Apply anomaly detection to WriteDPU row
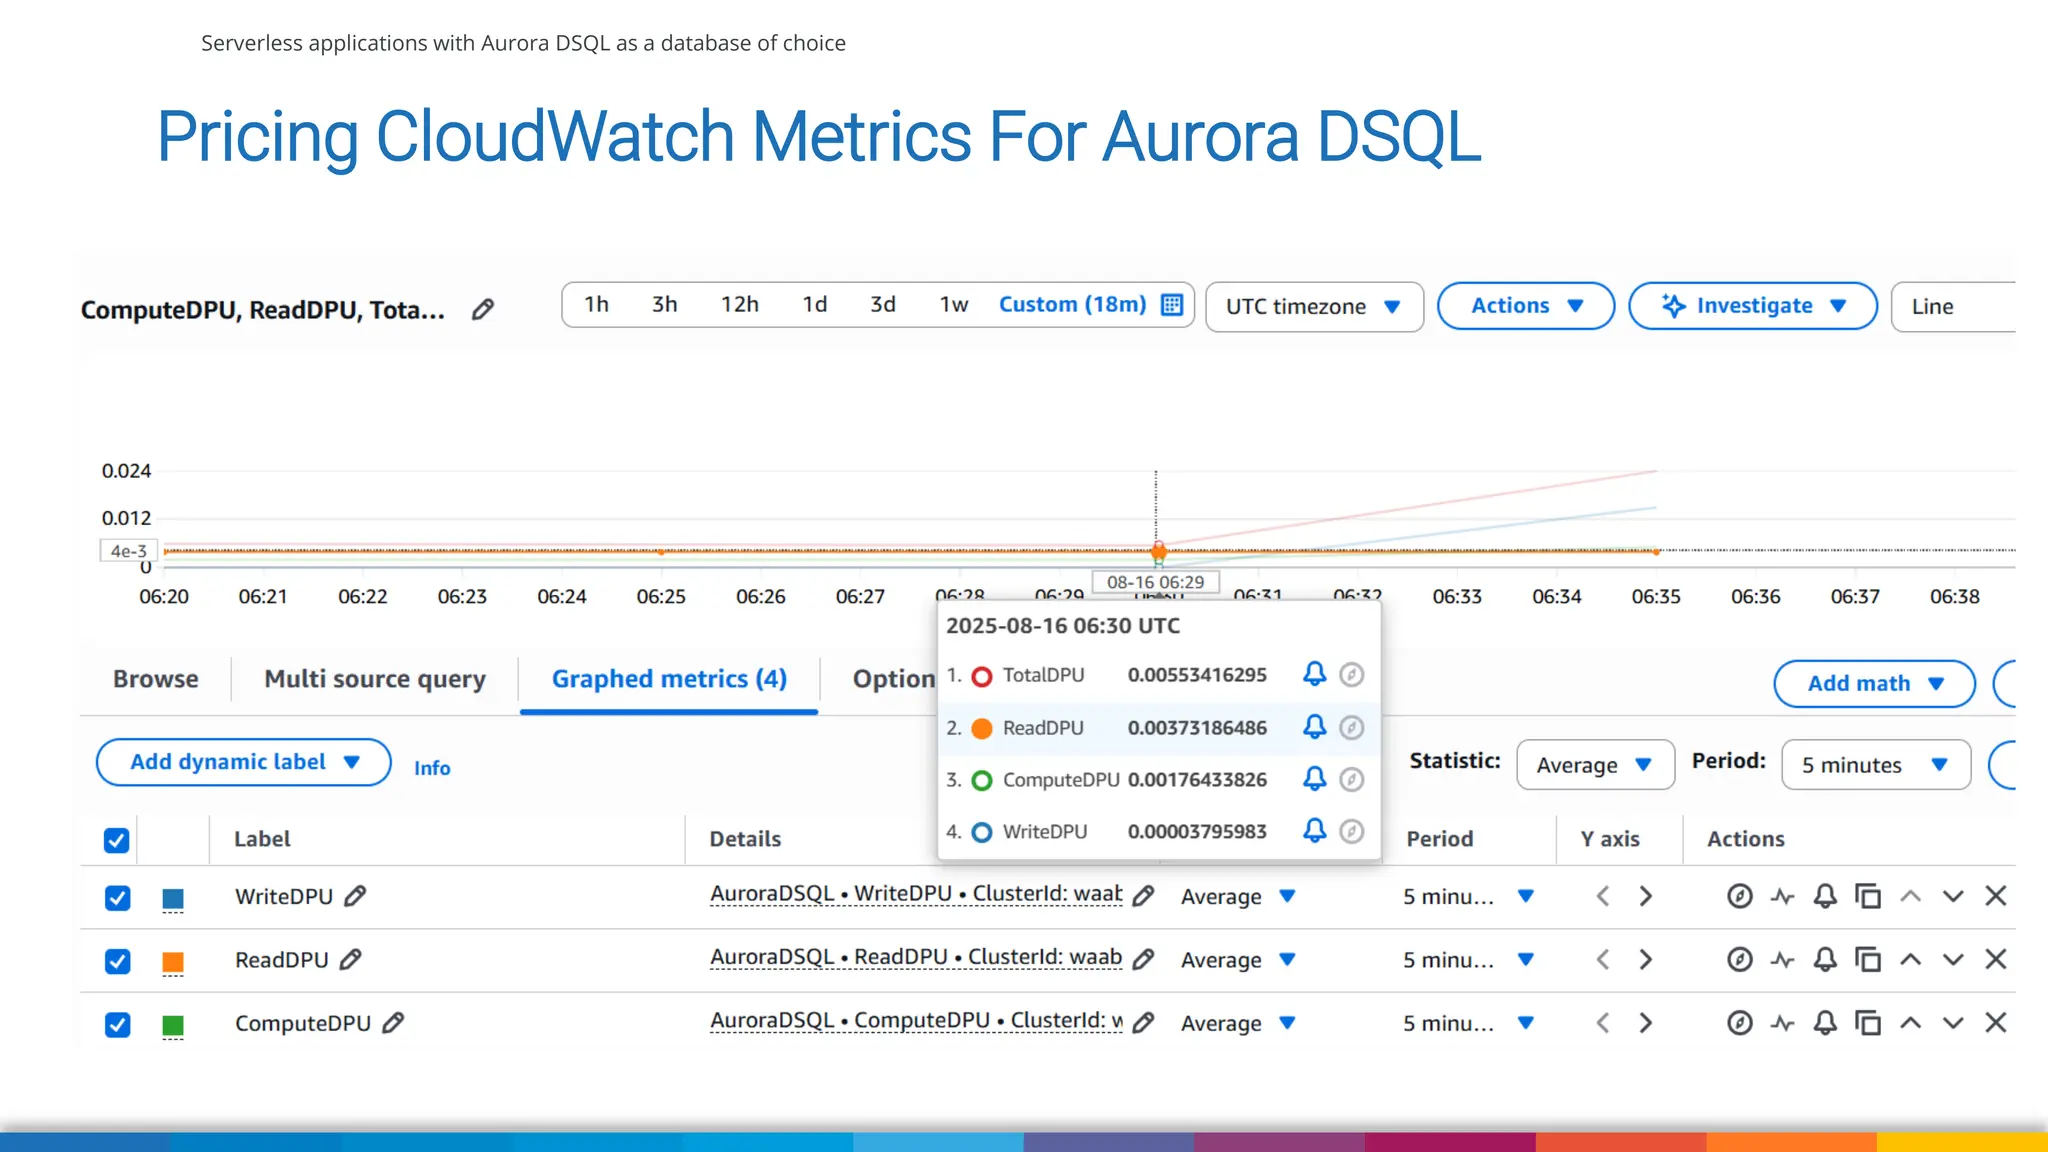 coord(1782,896)
